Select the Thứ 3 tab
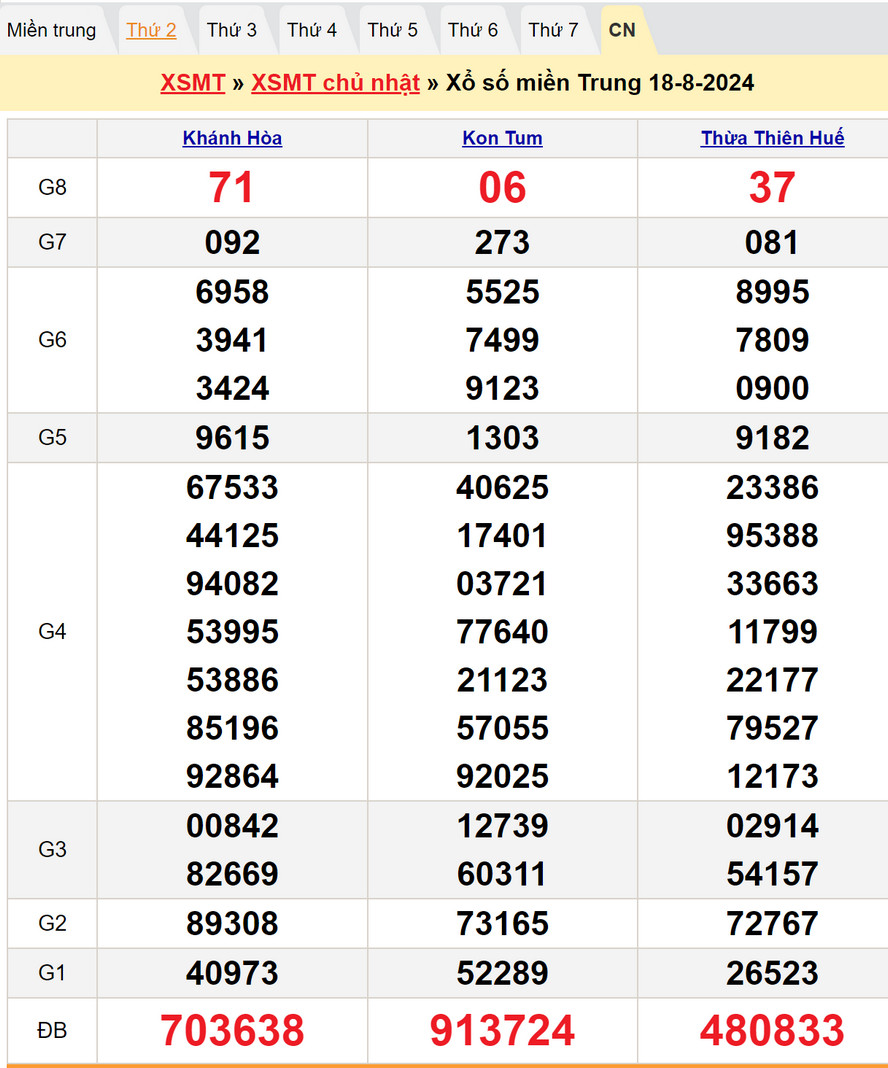This screenshot has height=1068, width=888. [x=232, y=30]
